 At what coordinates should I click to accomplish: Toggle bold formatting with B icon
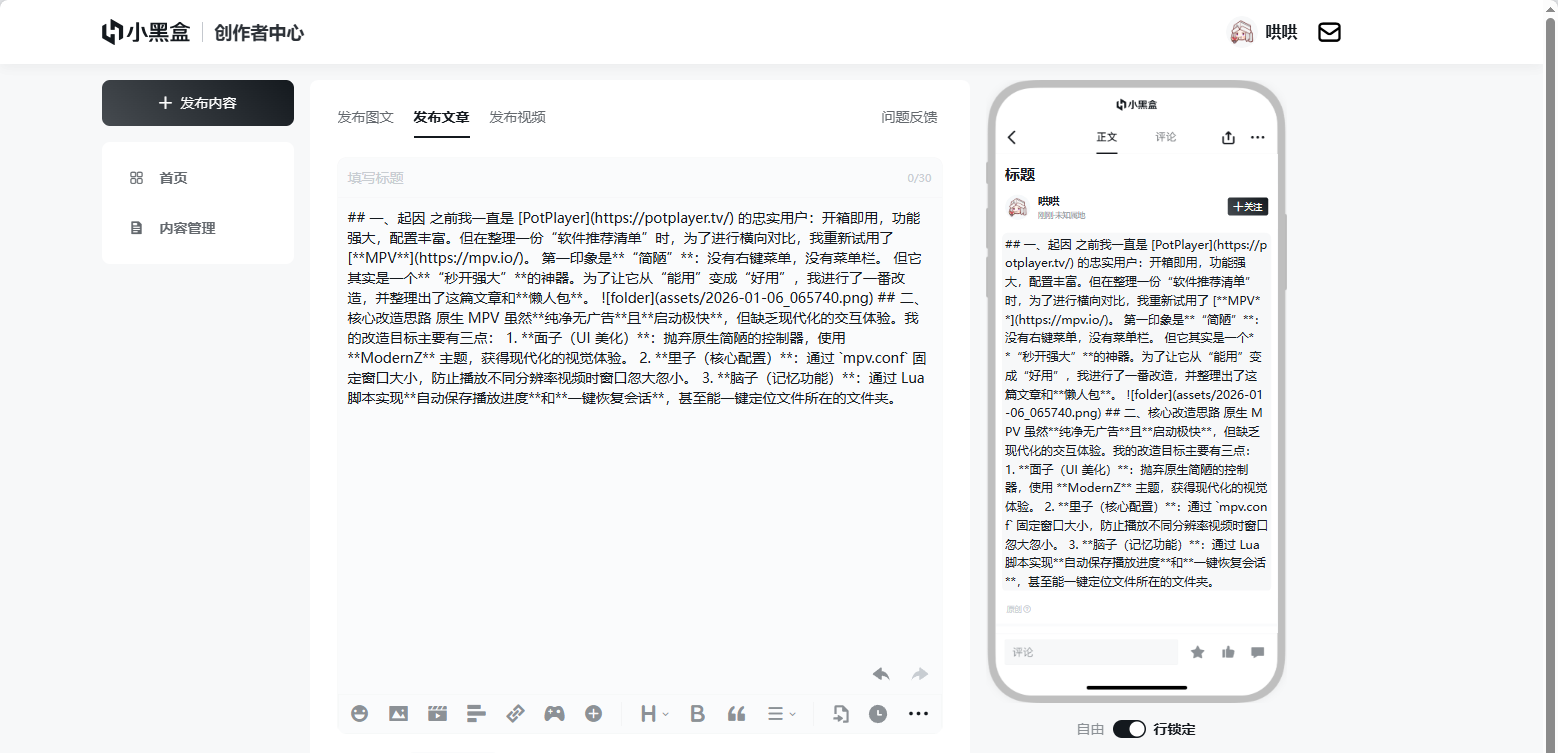click(698, 713)
